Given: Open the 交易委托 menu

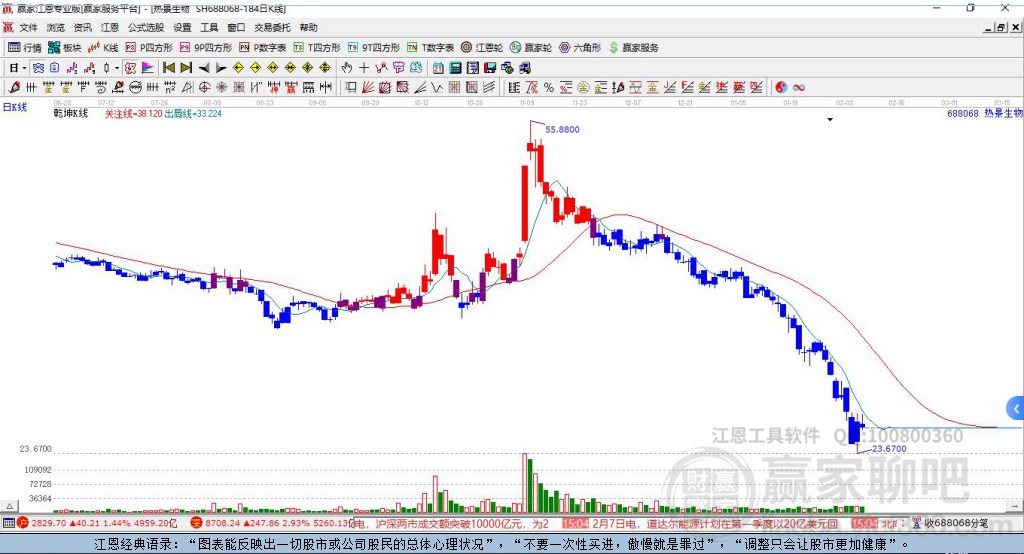Looking at the screenshot, I should coord(272,27).
